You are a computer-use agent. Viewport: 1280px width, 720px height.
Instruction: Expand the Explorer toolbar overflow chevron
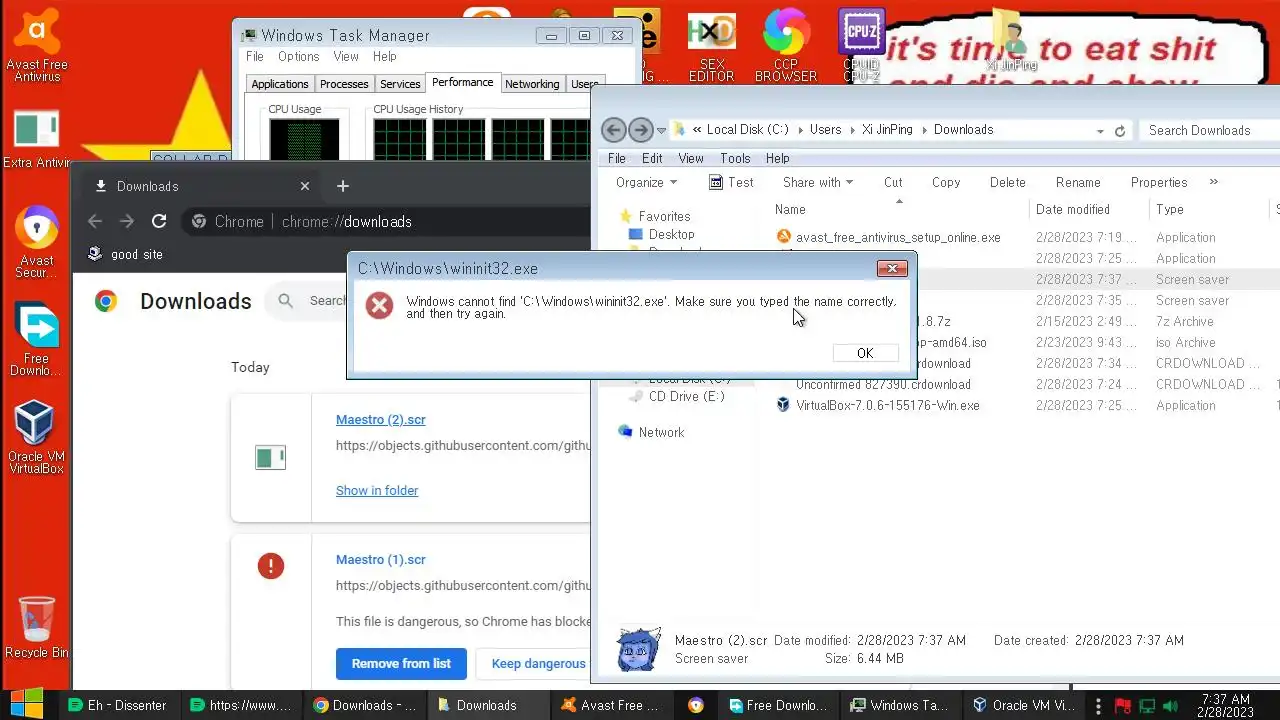pos(1213,182)
